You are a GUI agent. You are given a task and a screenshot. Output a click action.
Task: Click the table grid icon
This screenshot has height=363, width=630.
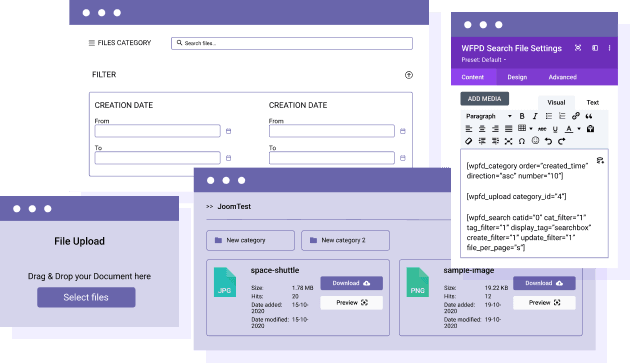[x=522, y=128]
